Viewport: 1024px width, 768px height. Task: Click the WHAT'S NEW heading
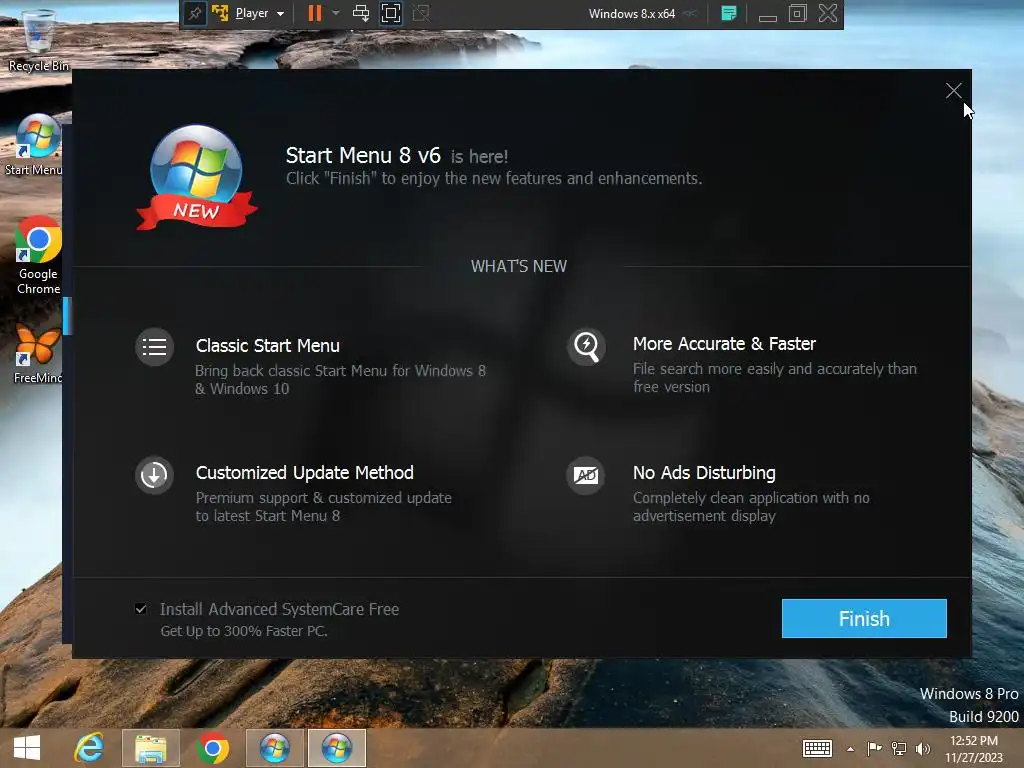tap(519, 266)
